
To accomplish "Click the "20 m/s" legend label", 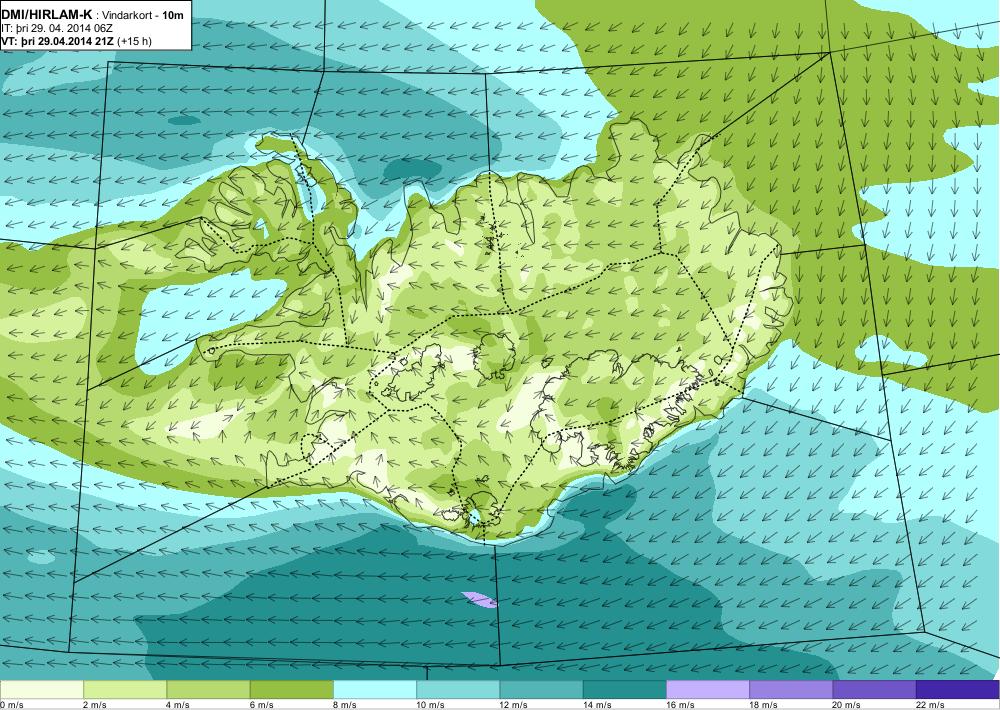I will pyautogui.click(x=847, y=705).
